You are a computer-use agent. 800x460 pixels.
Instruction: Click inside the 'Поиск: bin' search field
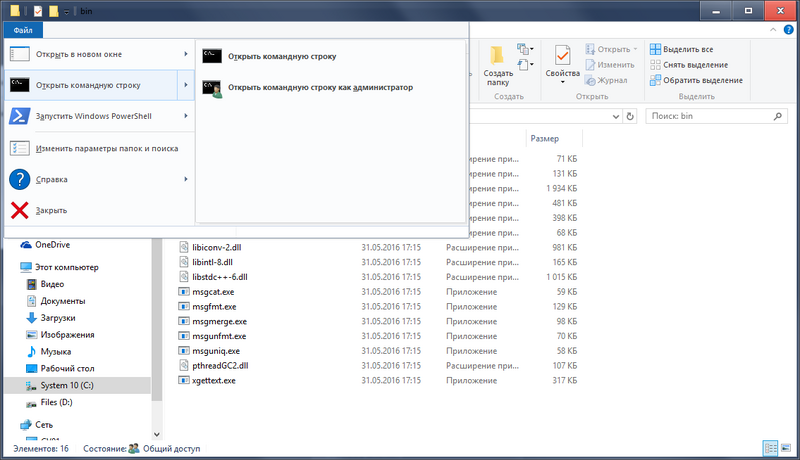pyautogui.click(x=705, y=116)
